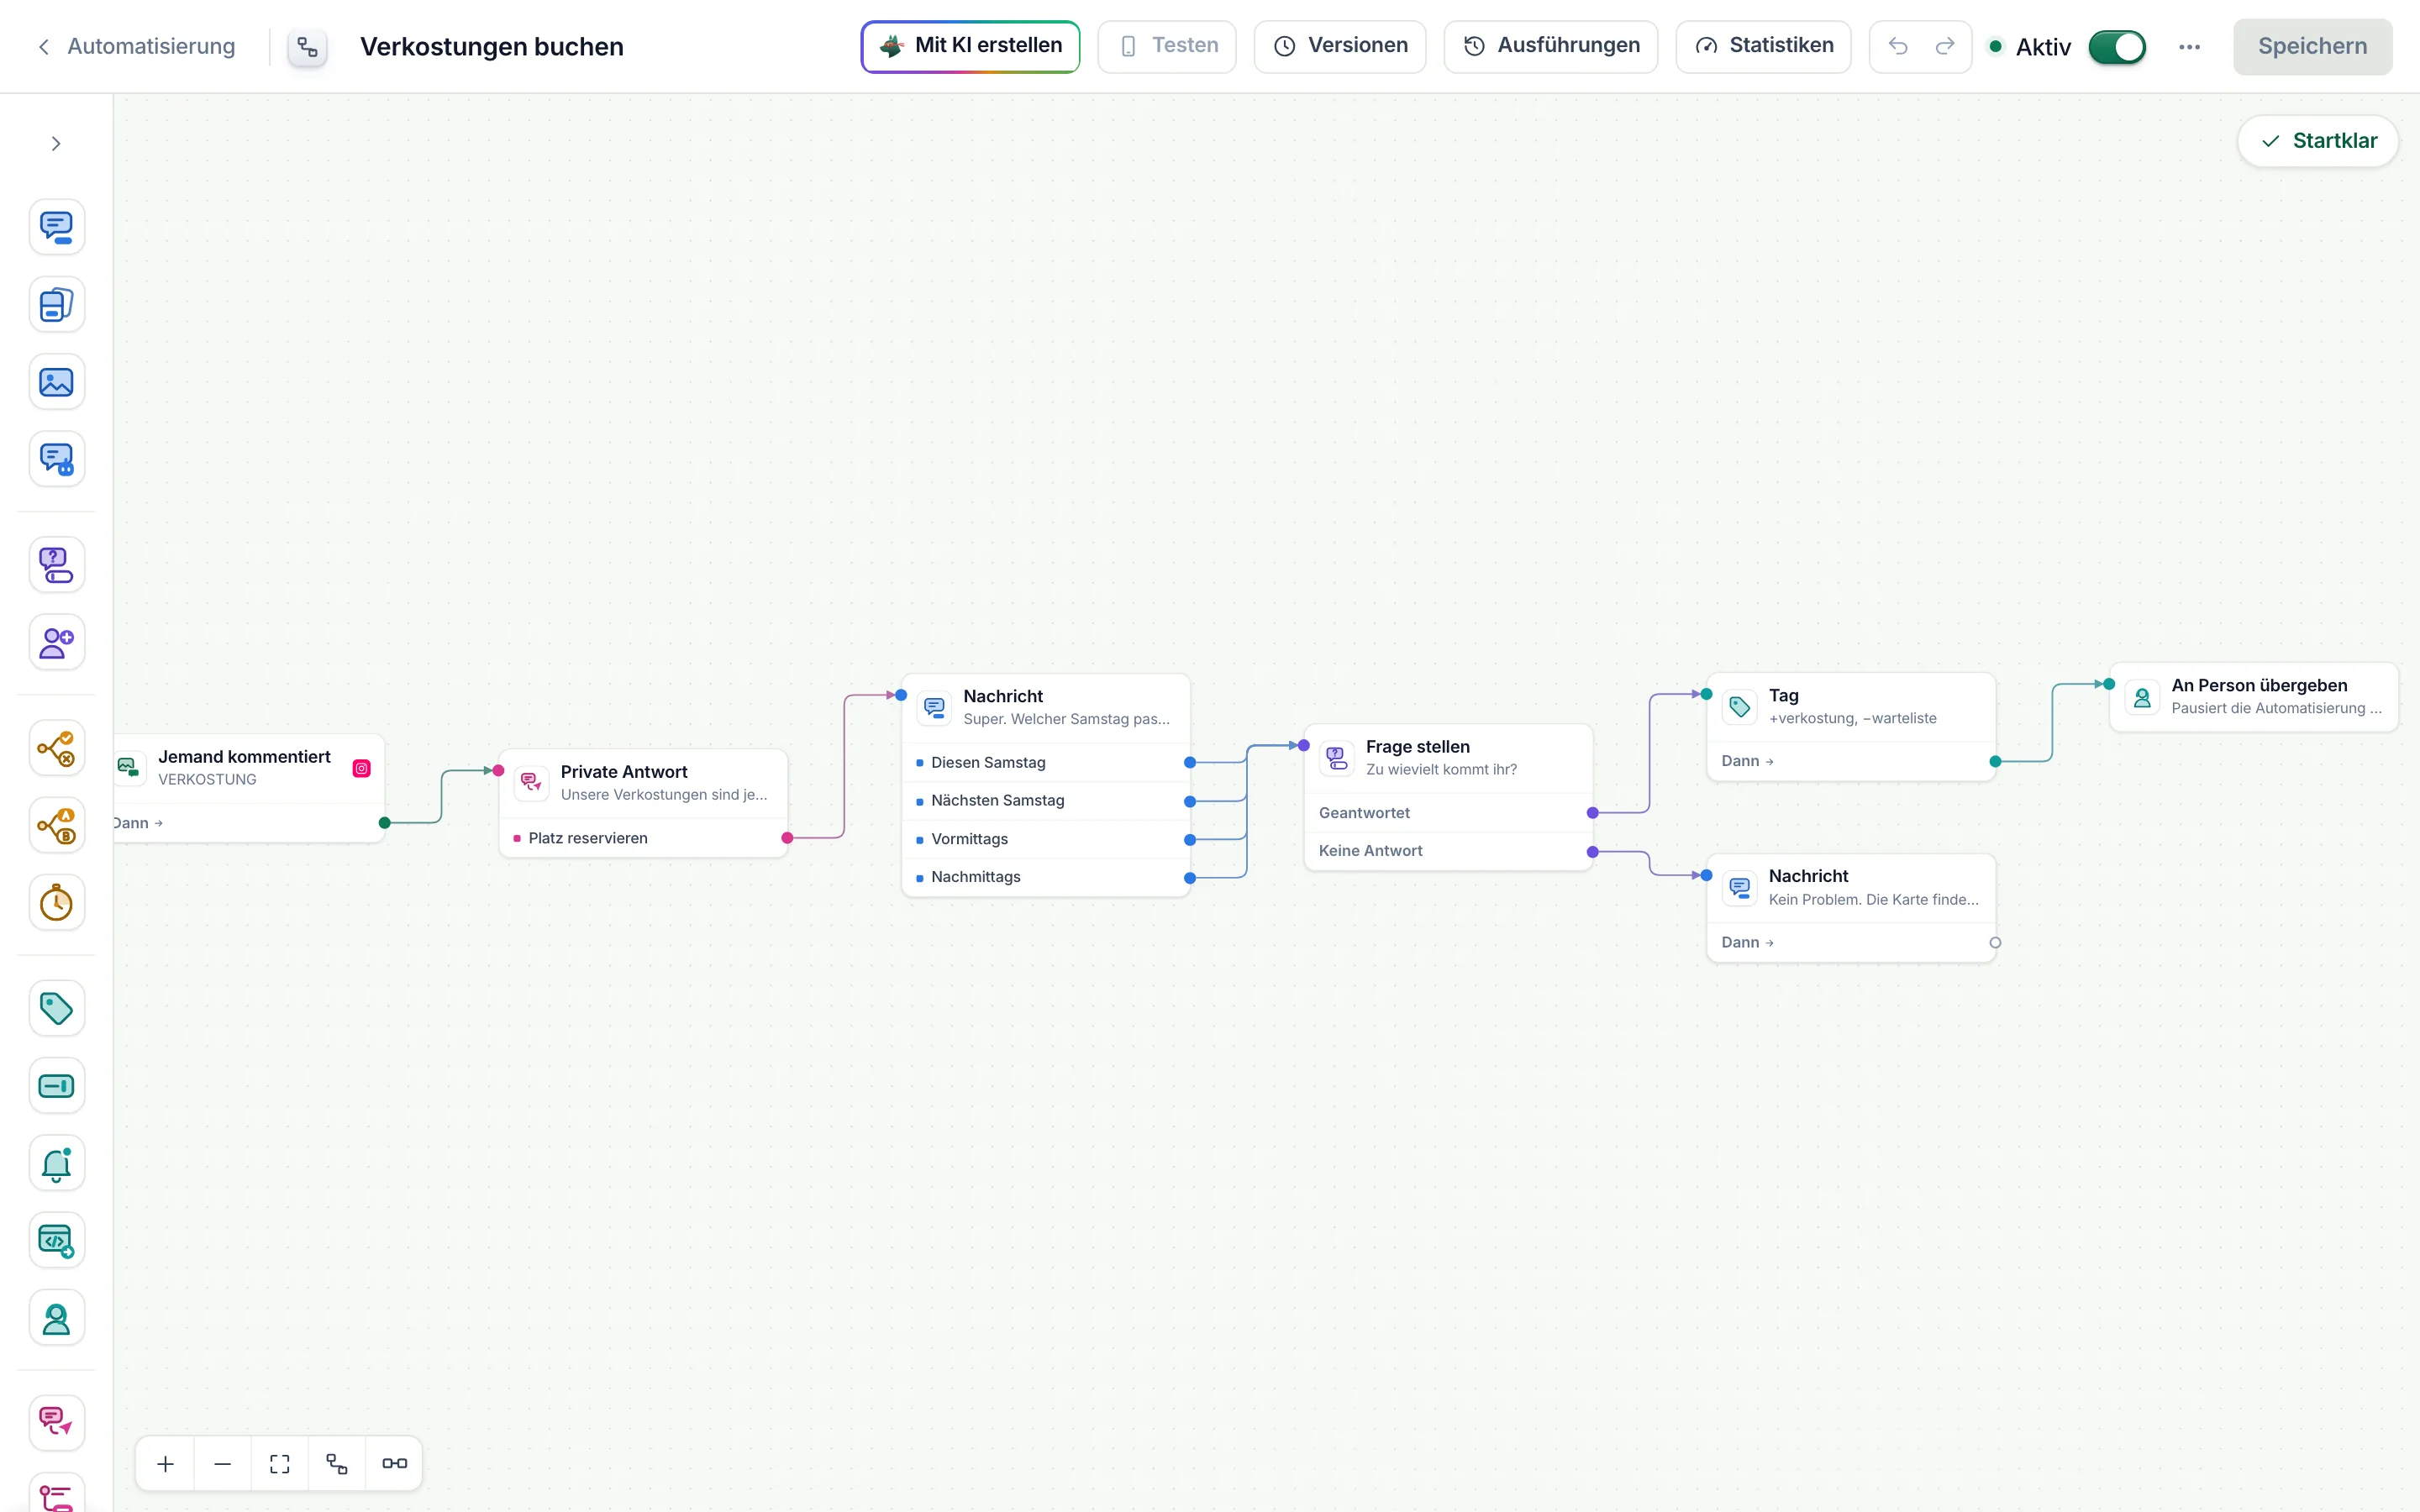Viewport: 2420px width, 1512px height.
Task: Undo the last action
Action: 1898,46
